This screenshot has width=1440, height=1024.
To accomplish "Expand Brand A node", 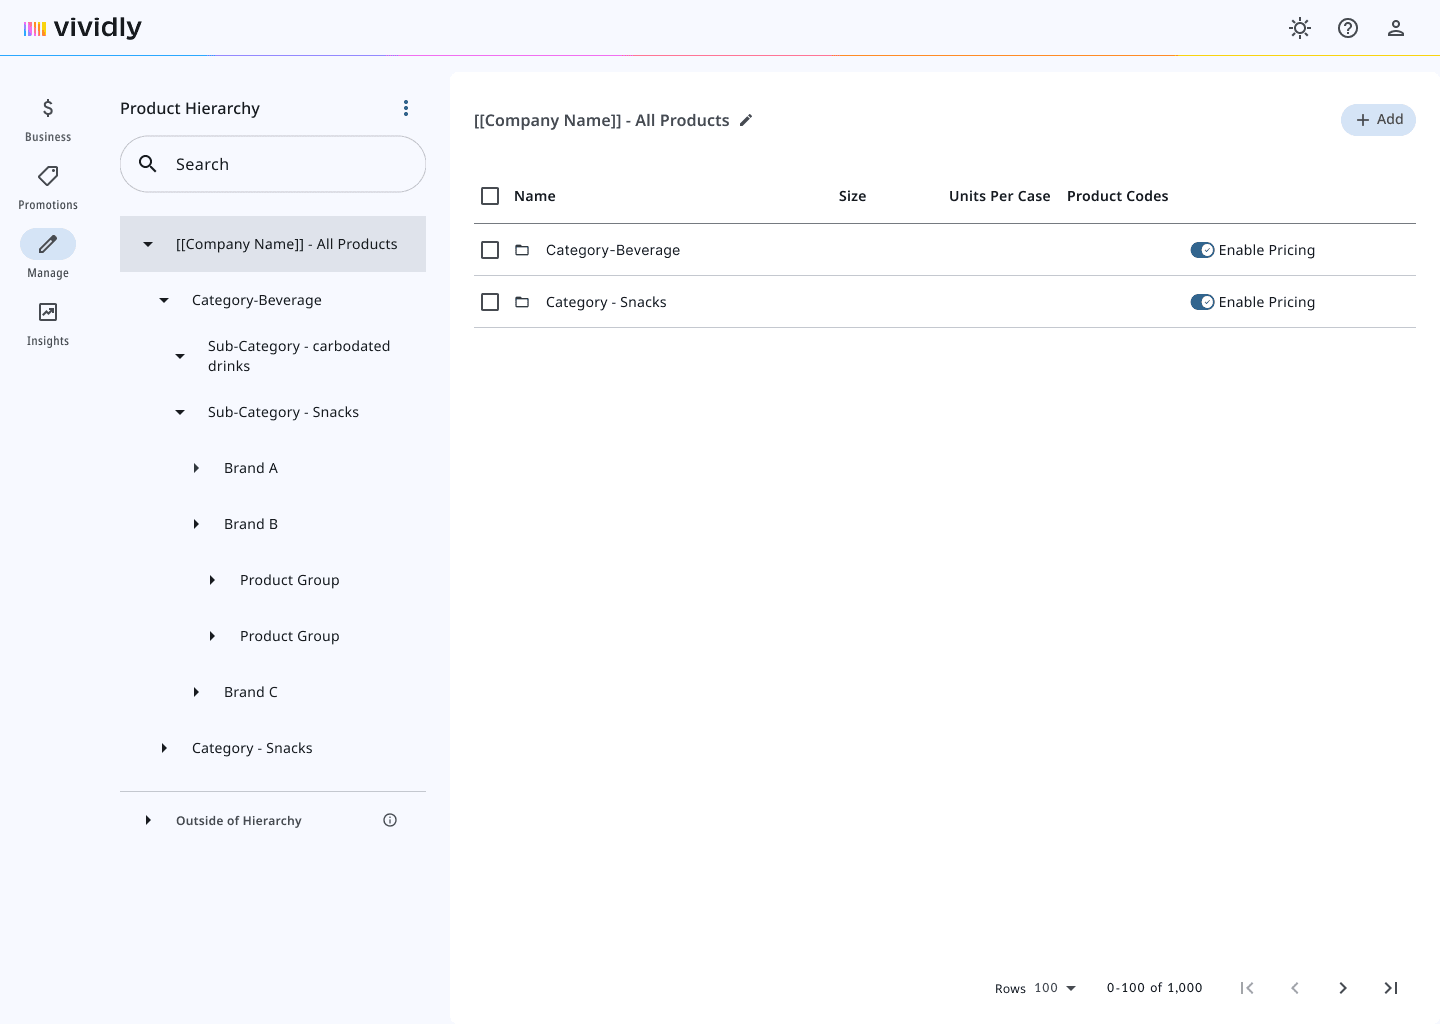I will (x=196, y=468).
